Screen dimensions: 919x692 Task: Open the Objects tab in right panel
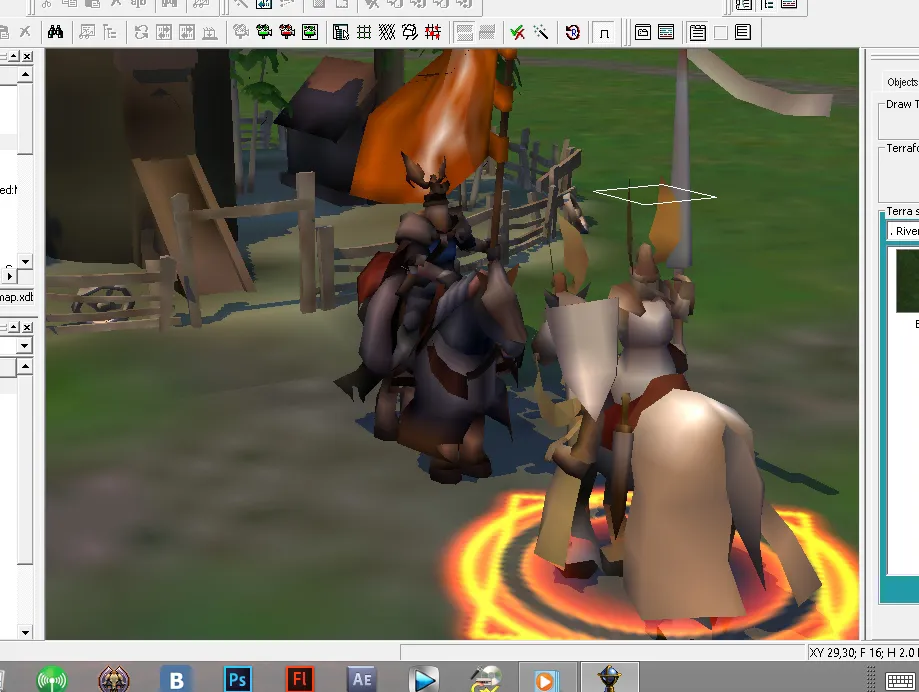(x=901, y=82)
